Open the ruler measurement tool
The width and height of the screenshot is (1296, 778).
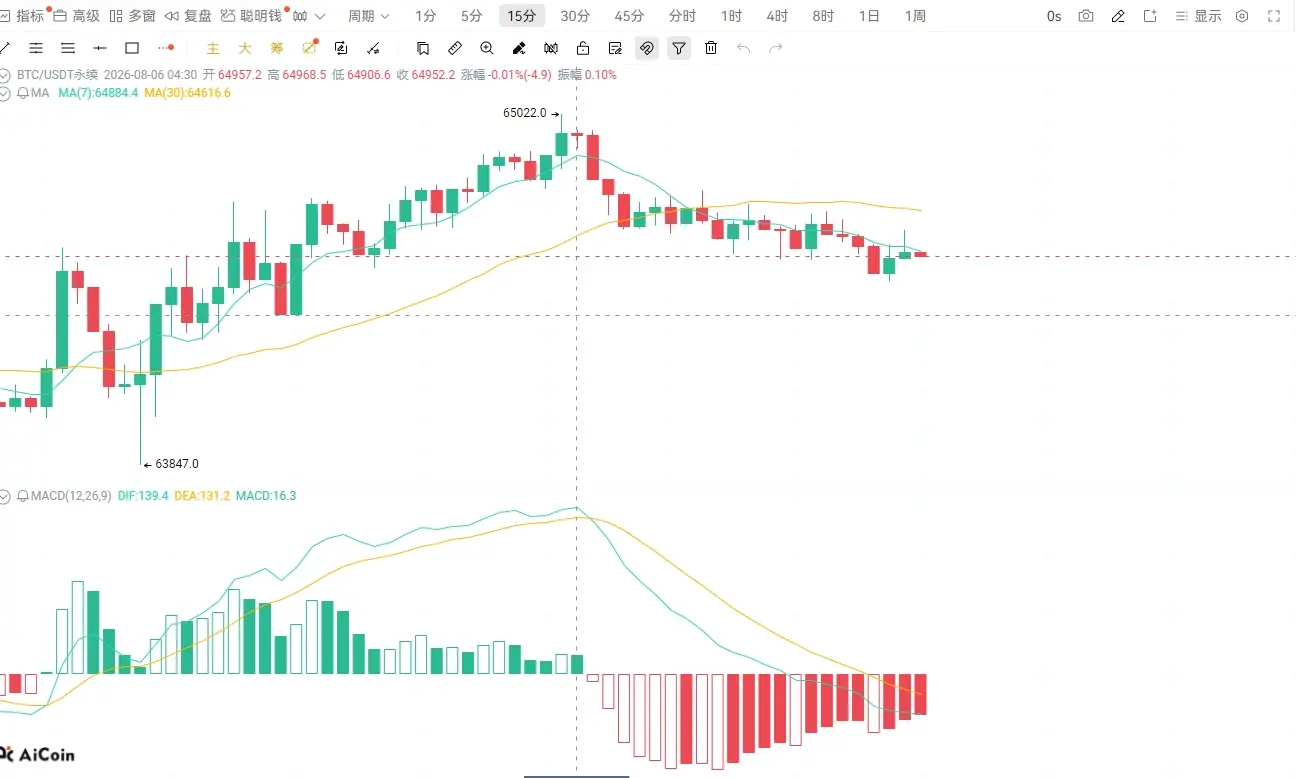click(455, 48)
